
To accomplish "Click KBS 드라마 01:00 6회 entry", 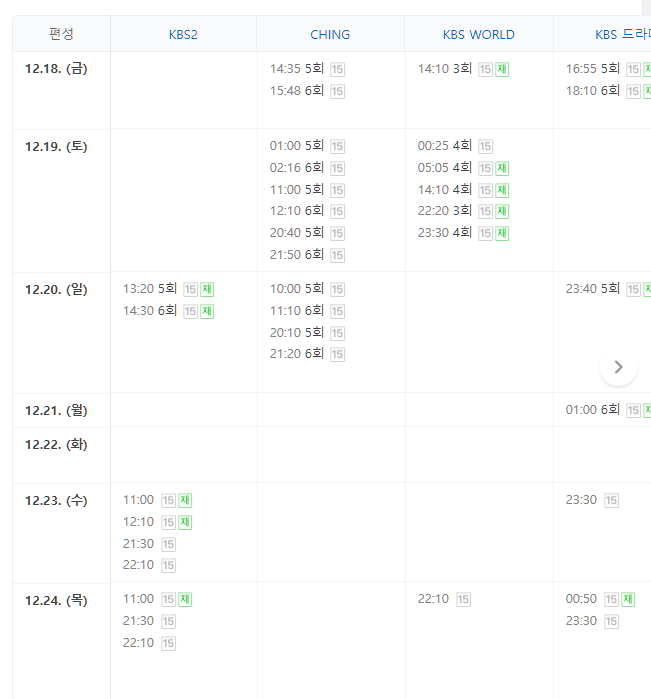I will click(593, 410).
